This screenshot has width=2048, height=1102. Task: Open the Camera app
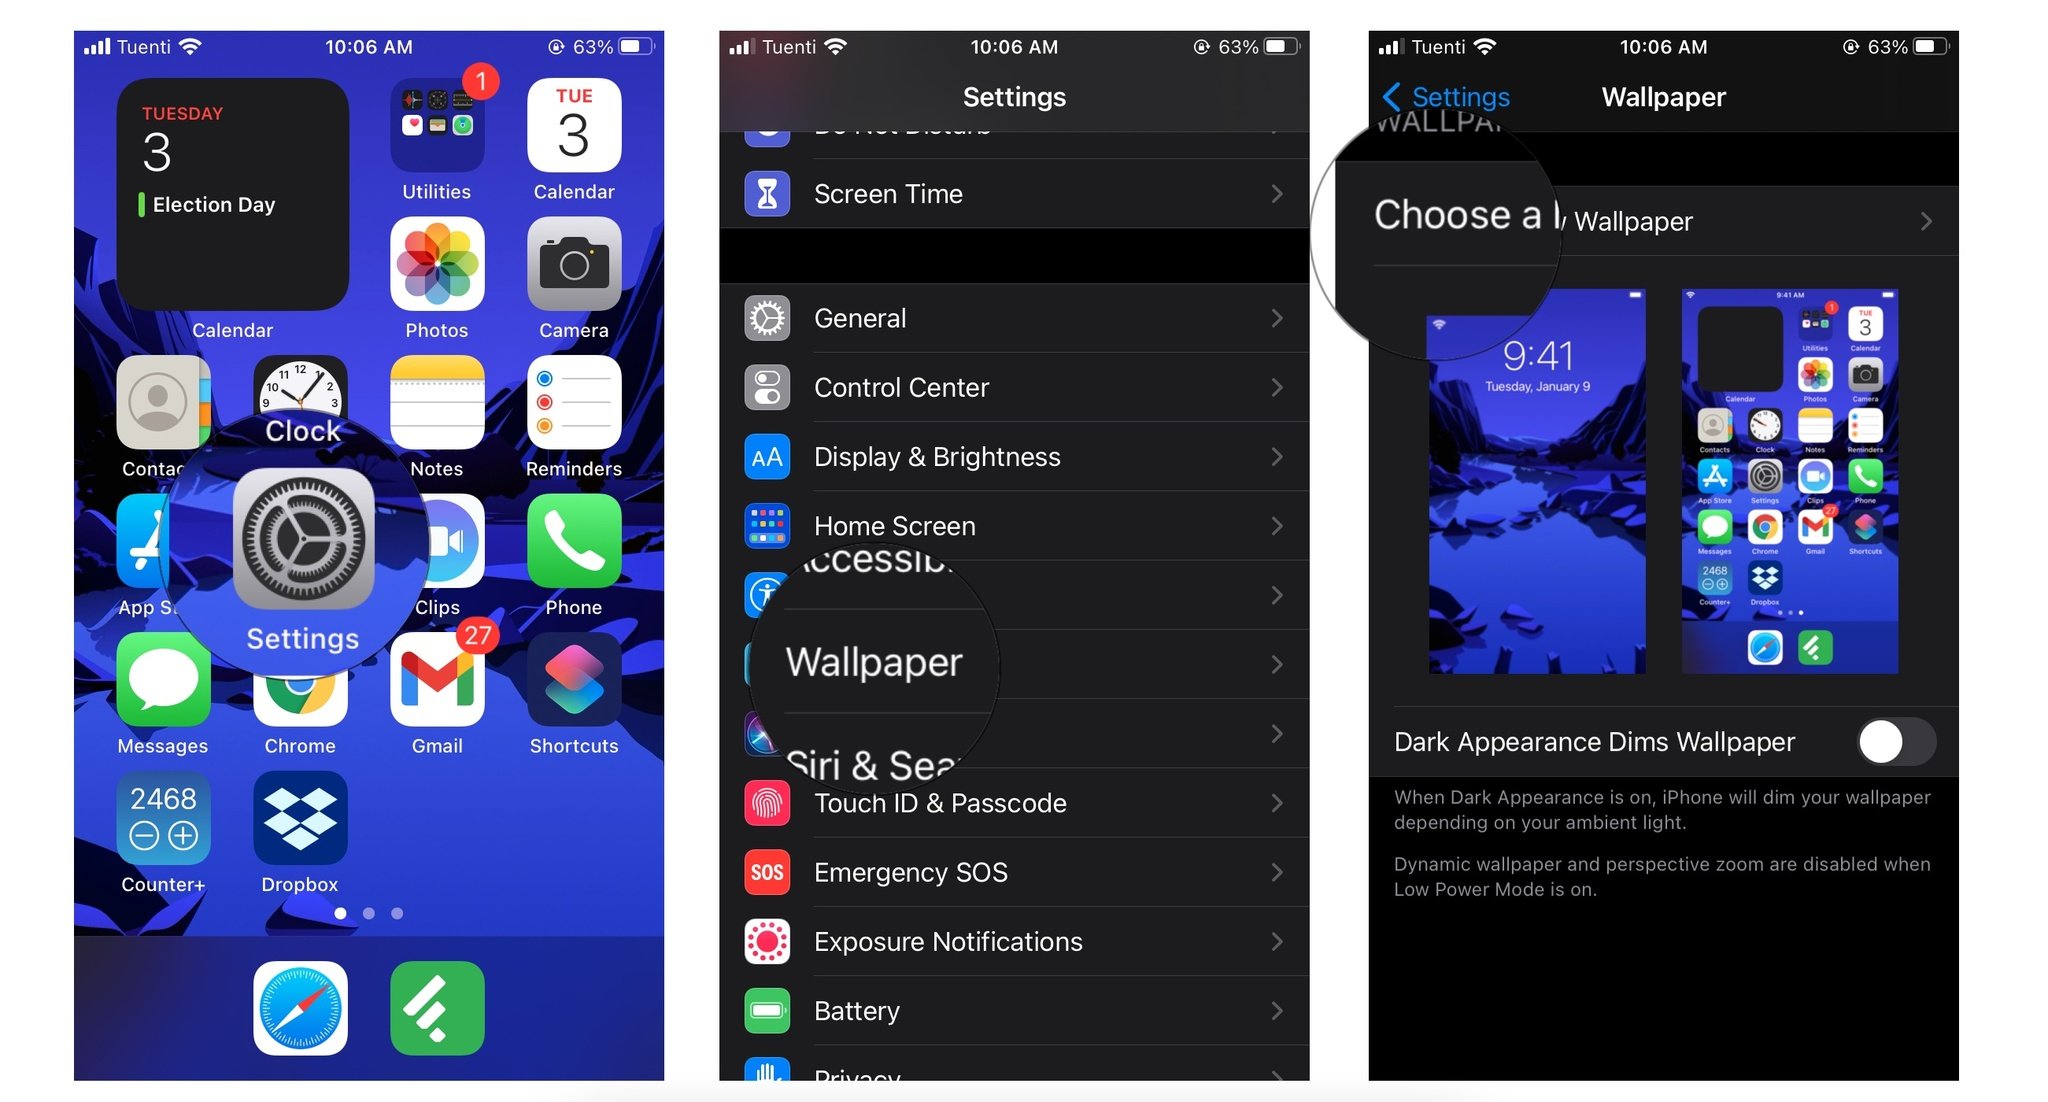(573, 271)
